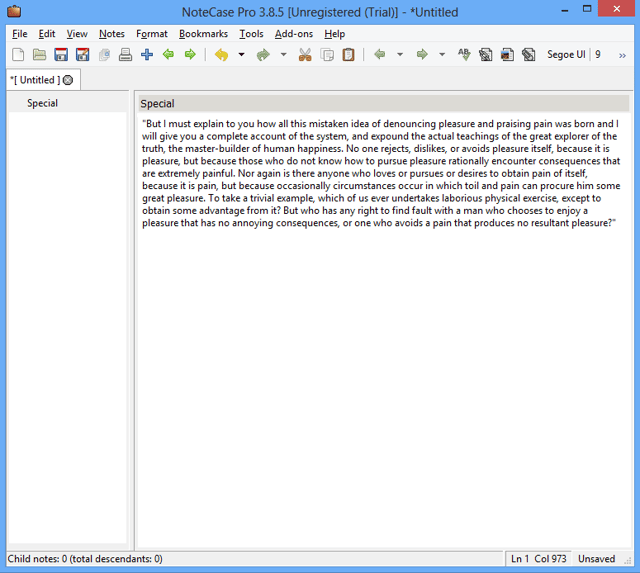Minimize the NoteCase Pro window
Viewport: 640px width, 573px height.
click(x=565, y=10)
